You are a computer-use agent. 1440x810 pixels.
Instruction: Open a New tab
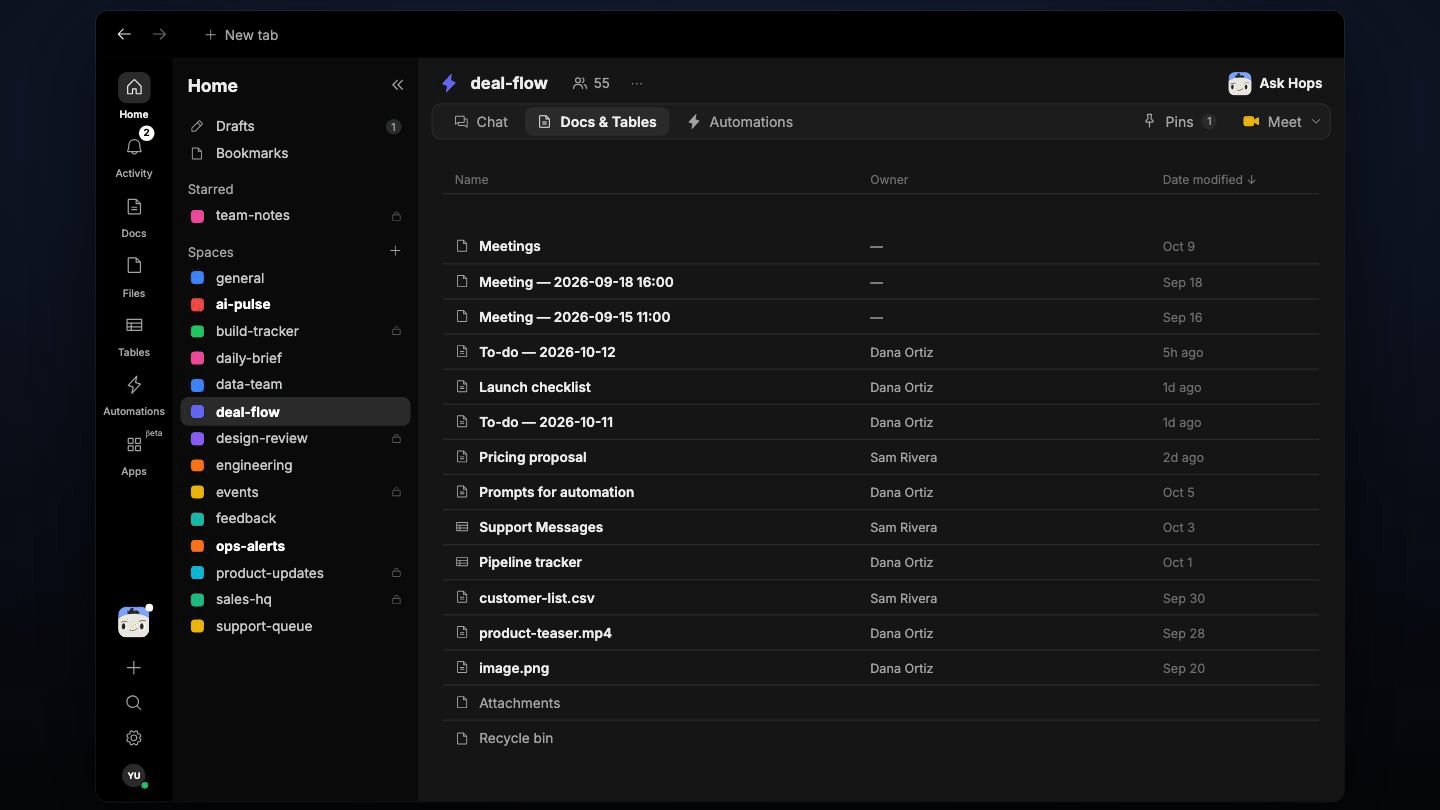(x=241, y=35)
